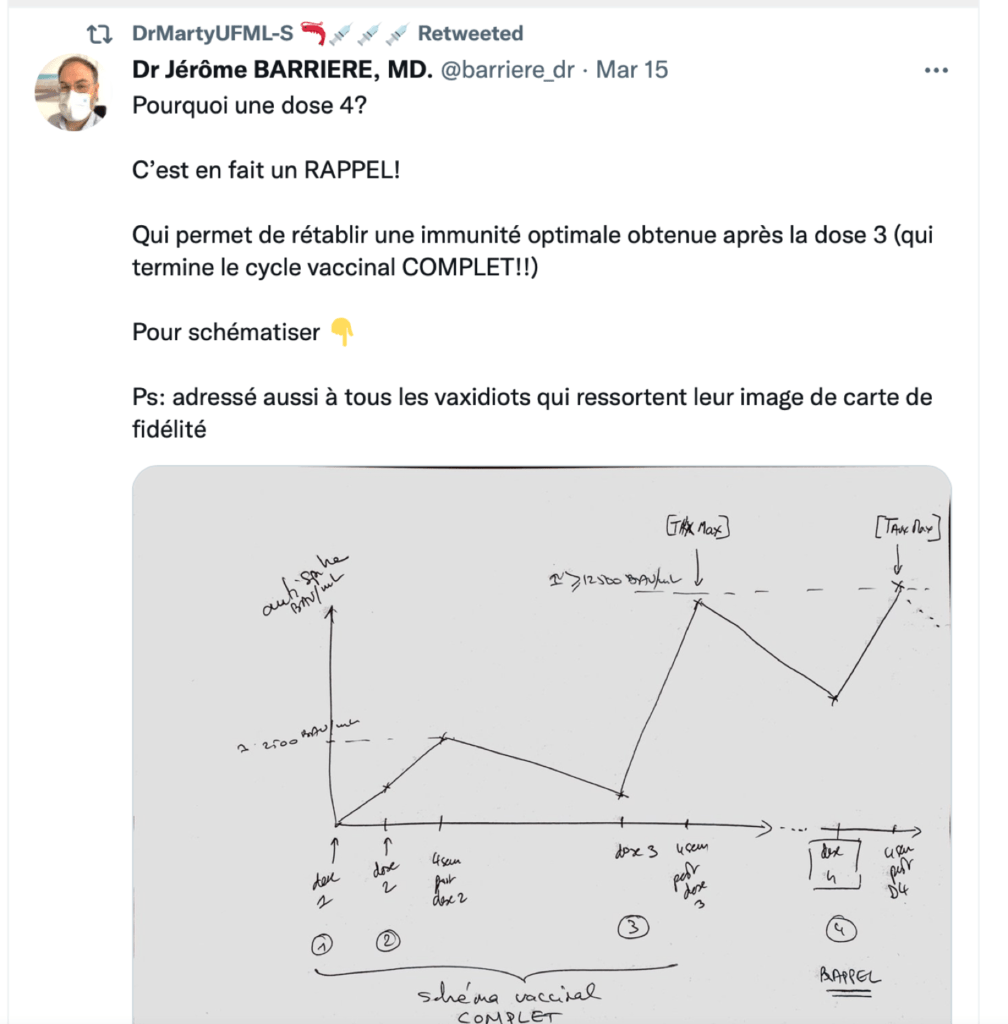Screen dimensions: 1008x1024
Task: Click the 'schéma vaccinal COMPLET' caption
Action: (x=508, y=1004)
